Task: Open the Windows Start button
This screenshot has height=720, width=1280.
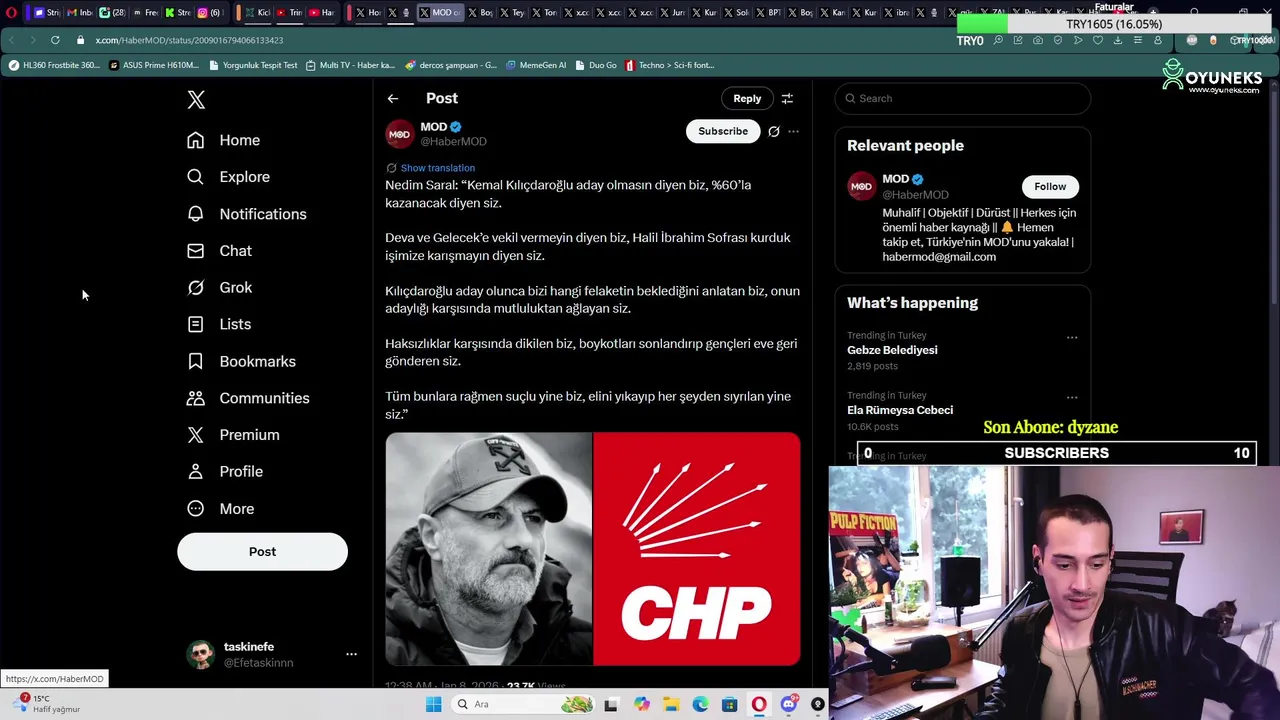Action: click(433, 704)
